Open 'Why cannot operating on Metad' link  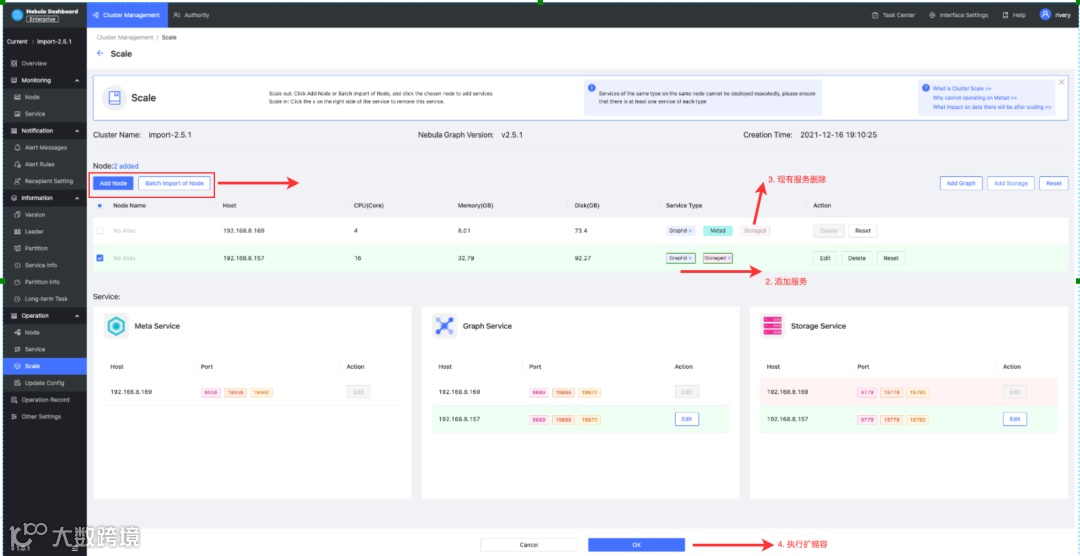click(974, 98)
